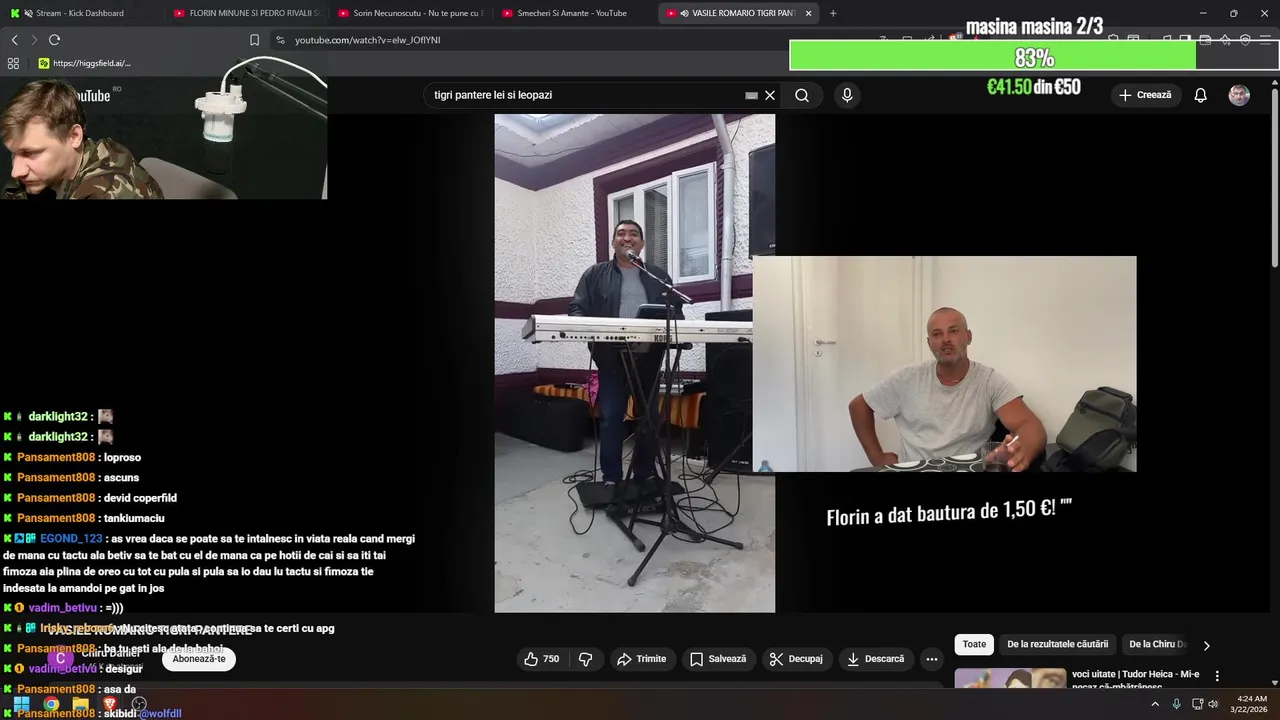
Task: Open the volume tray icon
Action: (1213, 704)
